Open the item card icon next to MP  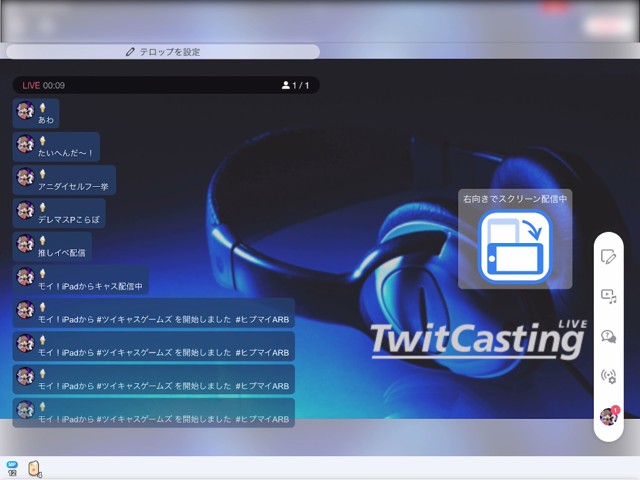[x=35, y=469]
